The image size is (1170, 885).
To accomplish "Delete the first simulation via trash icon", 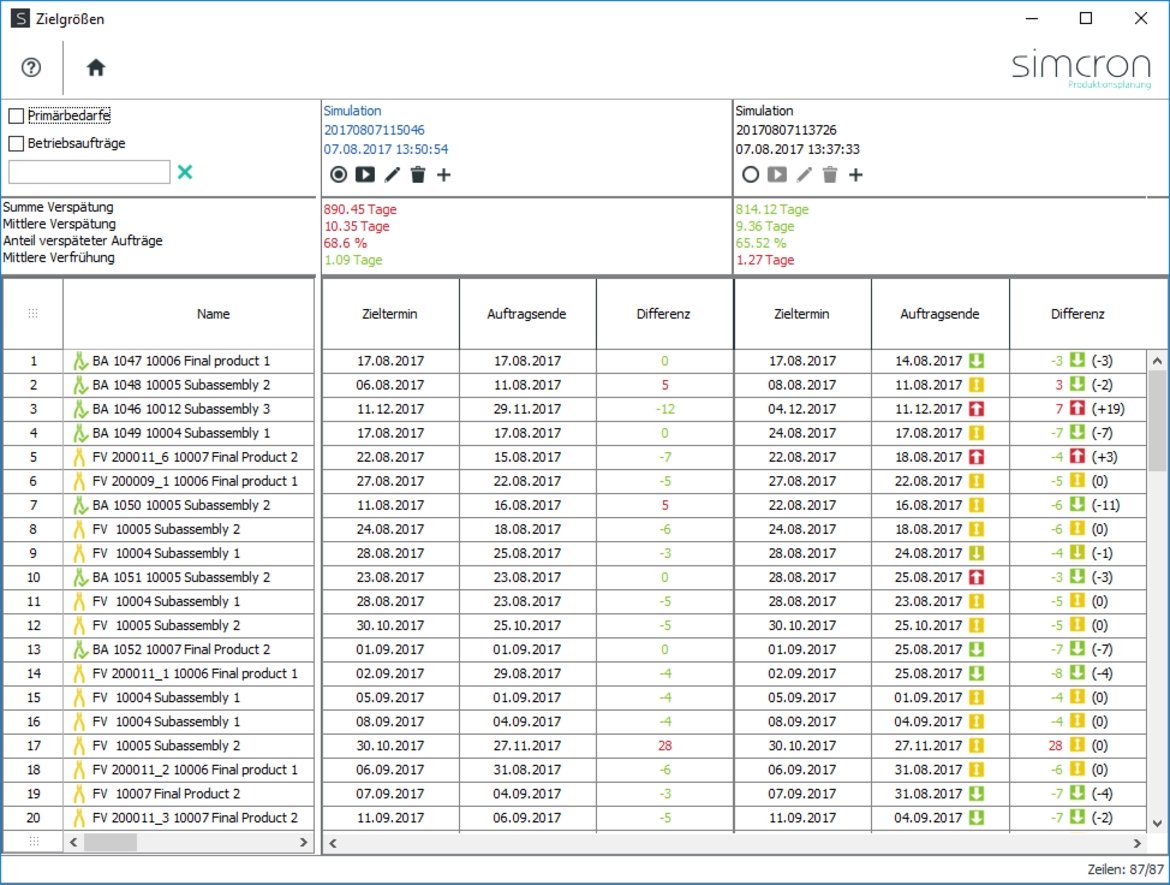I will (418, 175).
